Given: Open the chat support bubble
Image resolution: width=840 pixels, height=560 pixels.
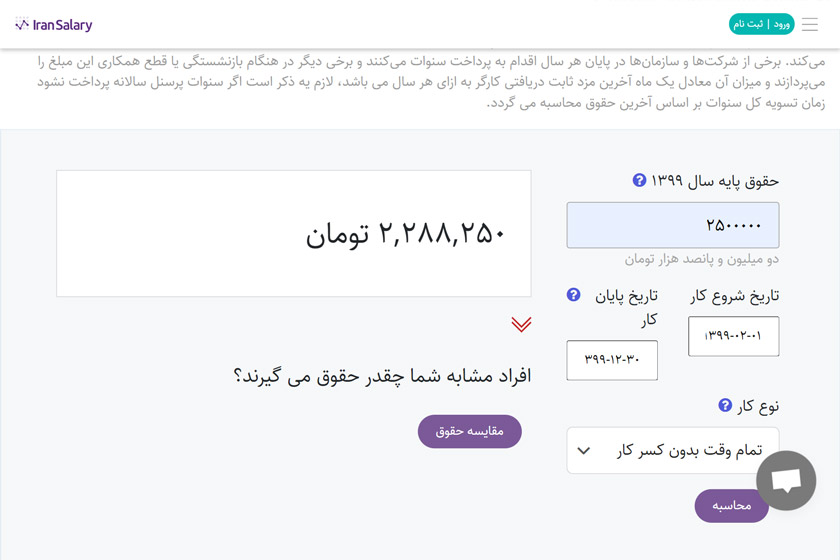Looking at the screenshot, I should [786, 481].
